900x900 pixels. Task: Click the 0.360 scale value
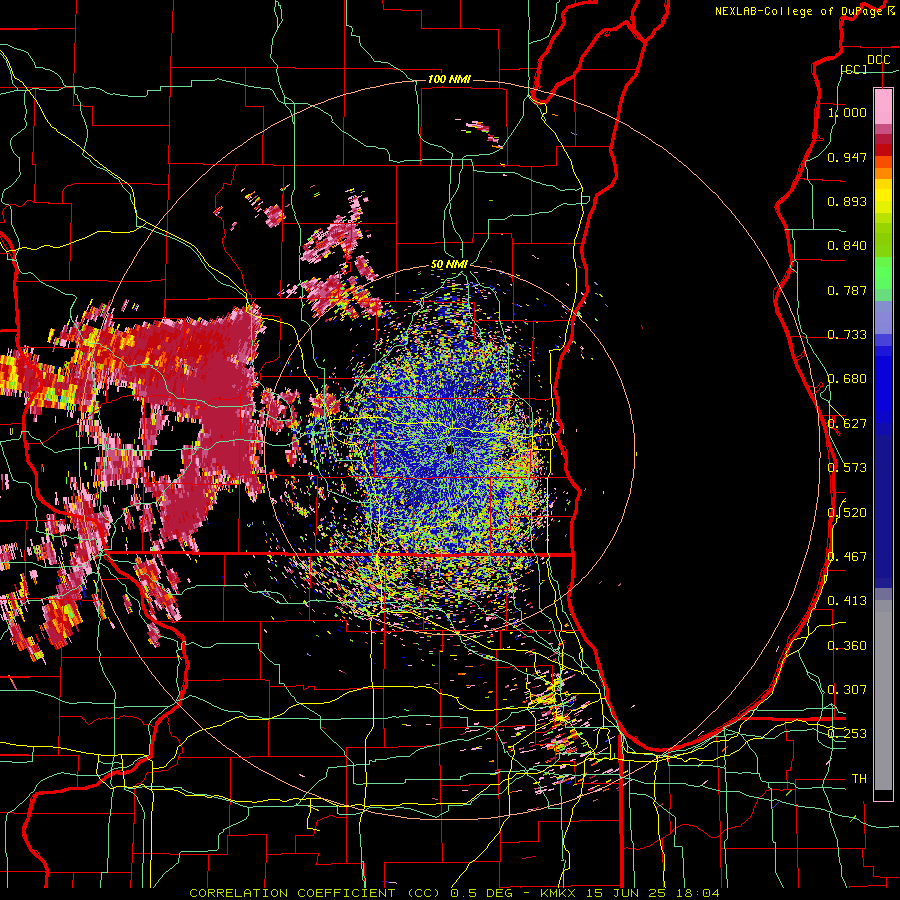pos(847,646)
